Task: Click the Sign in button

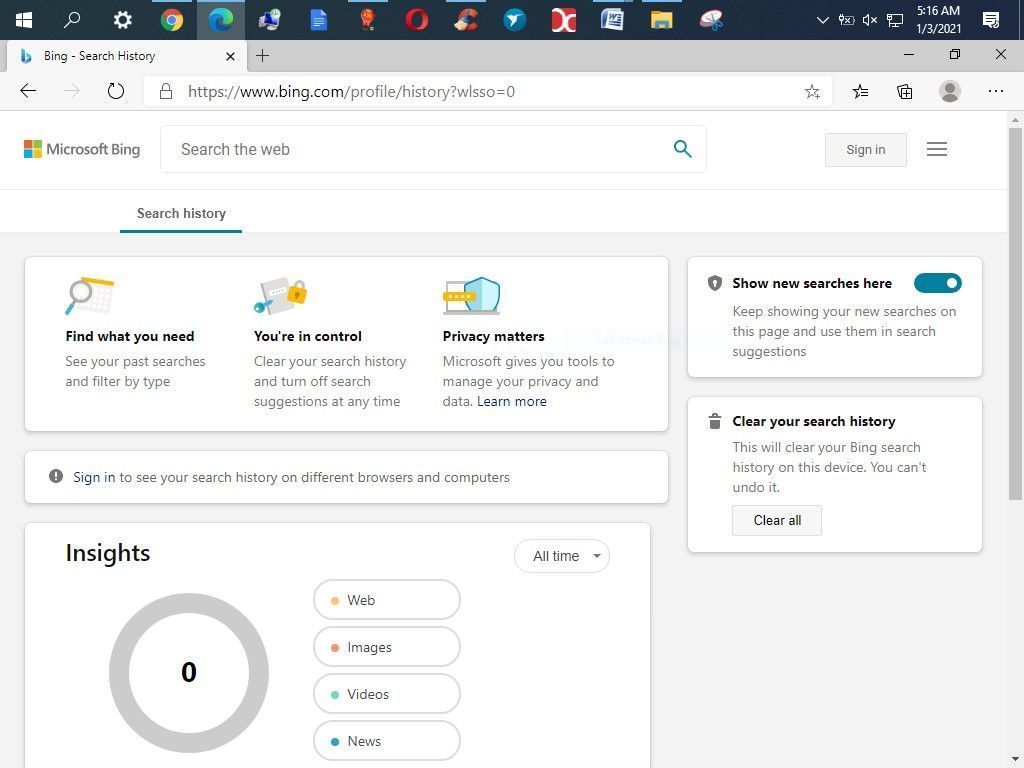Action: tap(865, 150)
